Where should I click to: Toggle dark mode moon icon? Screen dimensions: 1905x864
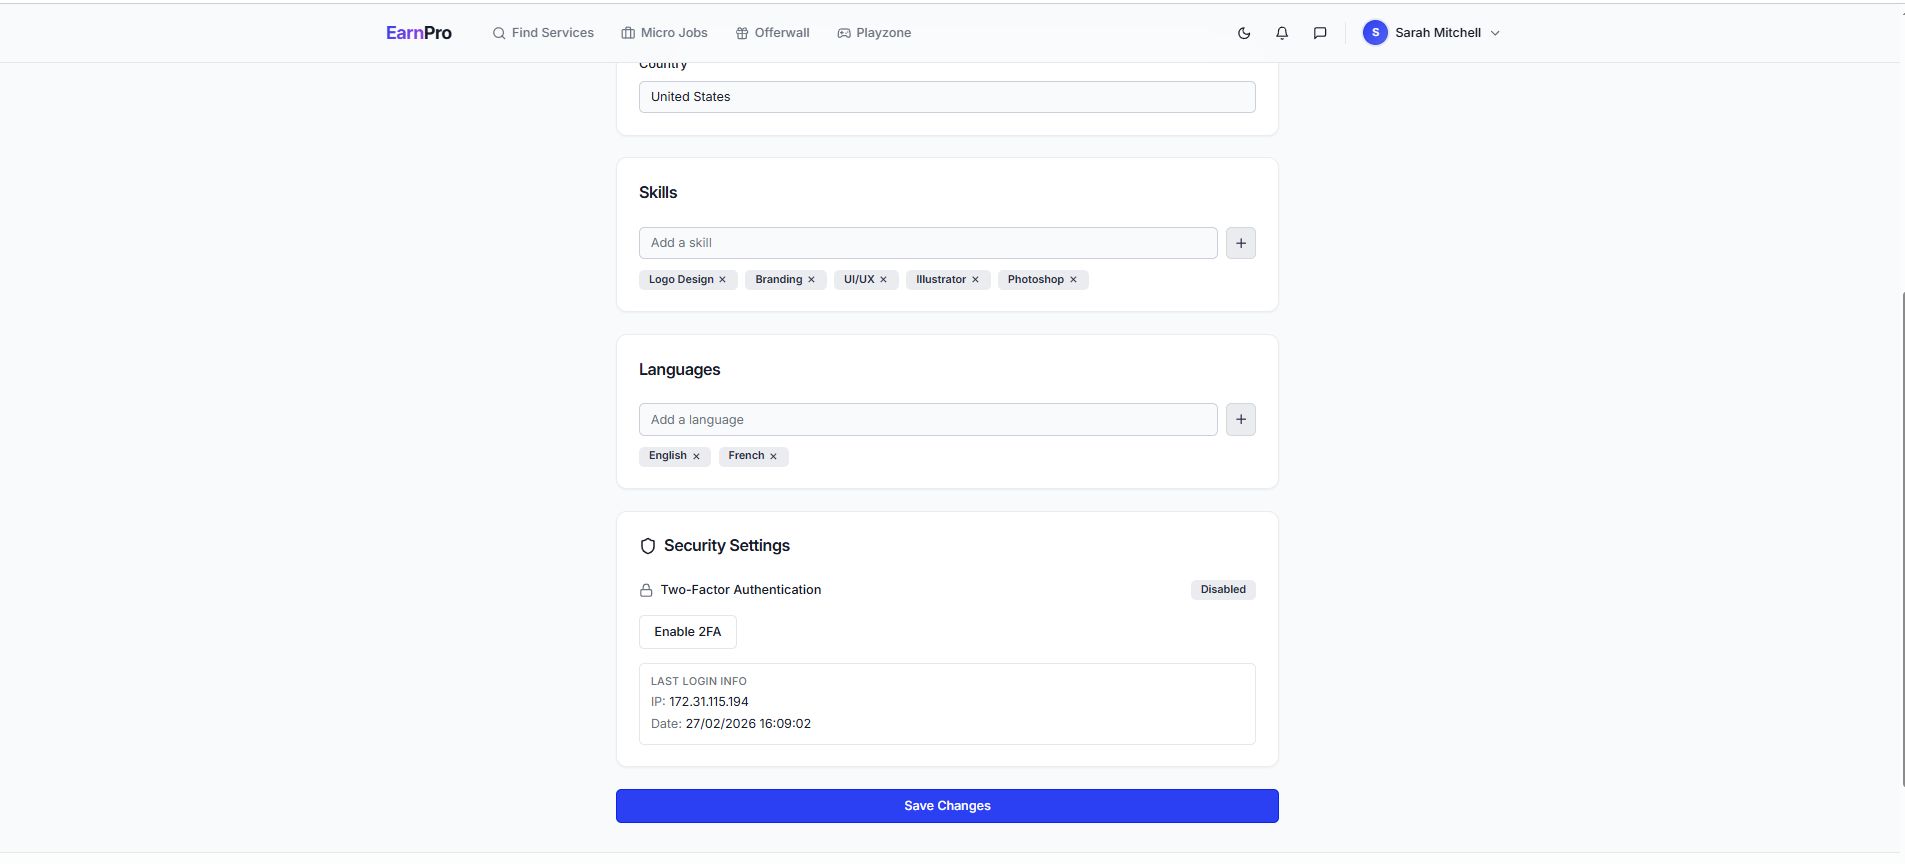coord(1244,33)
